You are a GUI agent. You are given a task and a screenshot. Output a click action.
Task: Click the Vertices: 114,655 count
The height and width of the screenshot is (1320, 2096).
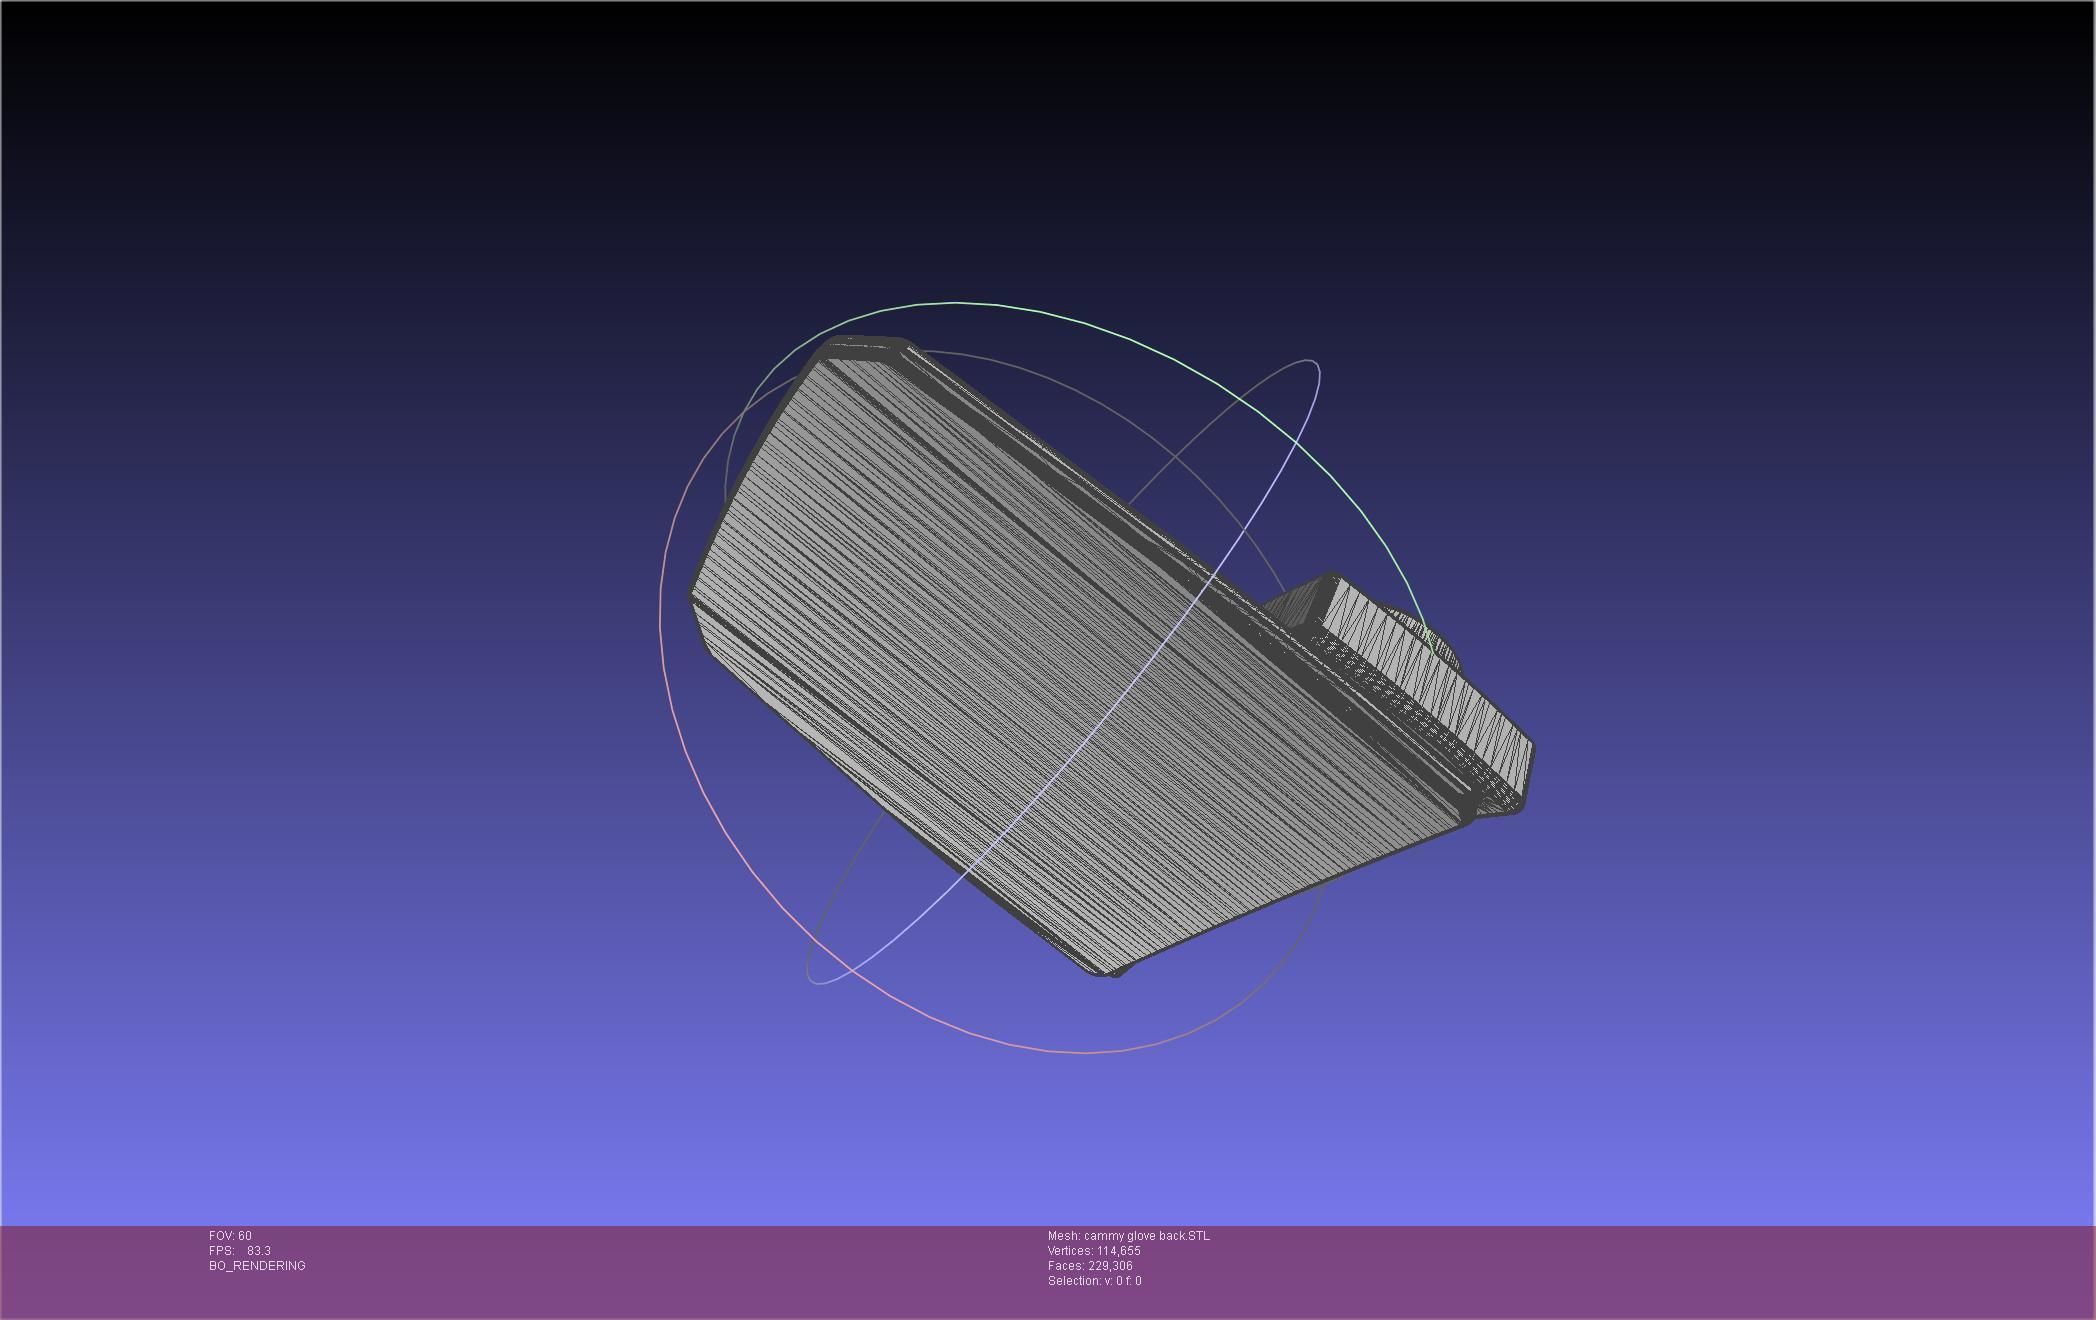[x=1094, y=1251]
